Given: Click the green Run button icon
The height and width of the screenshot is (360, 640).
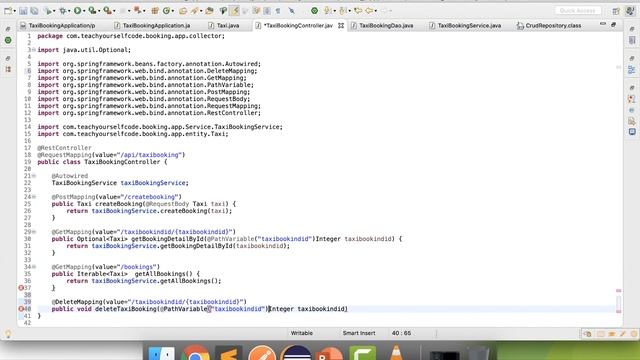Looking at the screenshot, I should pyautogui.click(x=77, y=11).
